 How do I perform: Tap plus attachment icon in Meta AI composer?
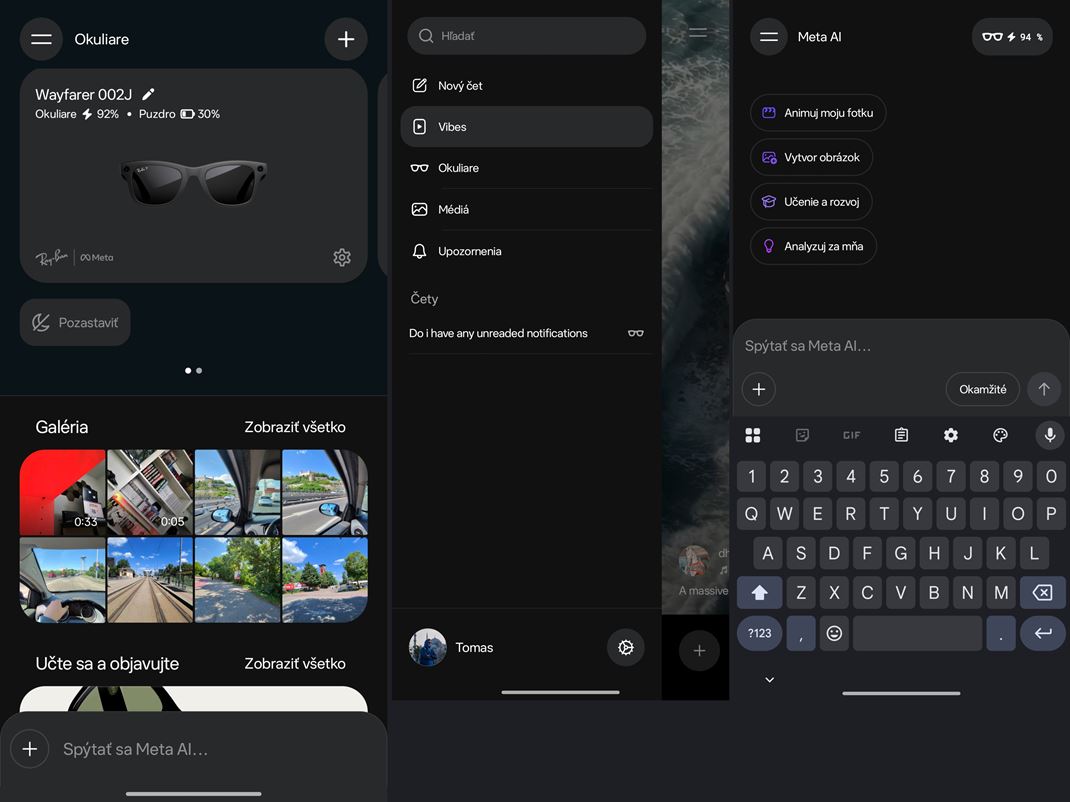758,389
